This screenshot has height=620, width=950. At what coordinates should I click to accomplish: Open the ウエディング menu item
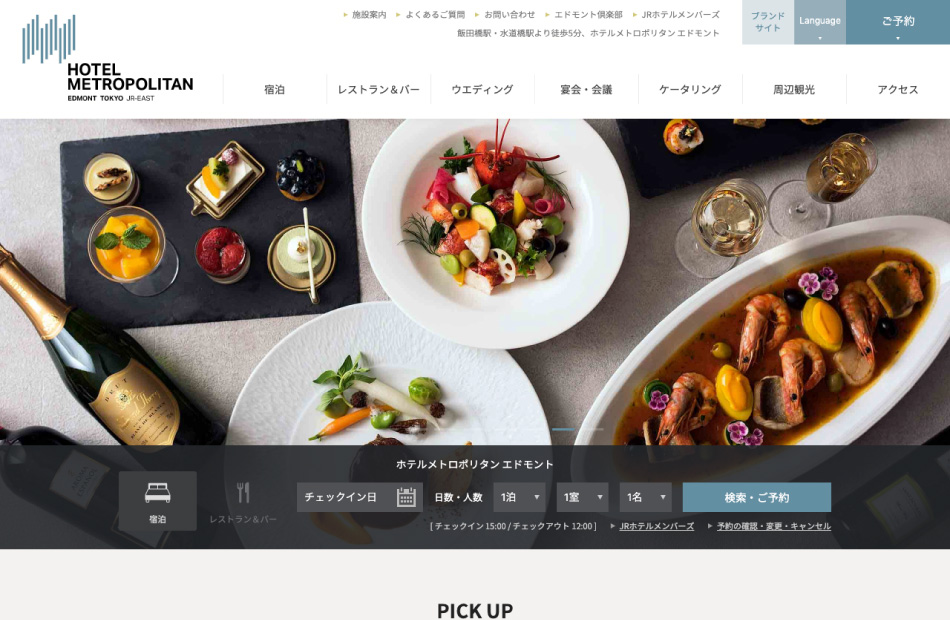(482, 90)
